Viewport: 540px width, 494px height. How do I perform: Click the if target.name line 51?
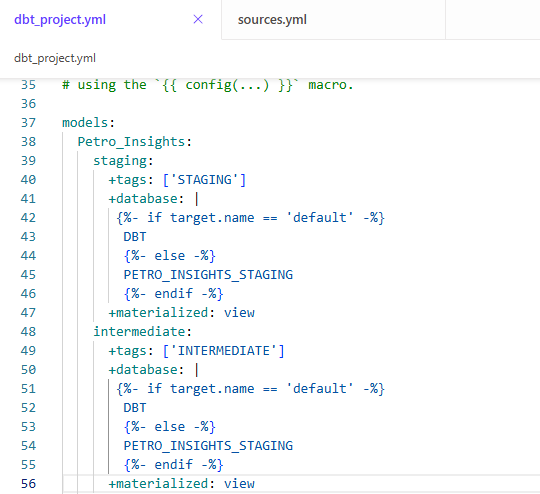point(250,389)
